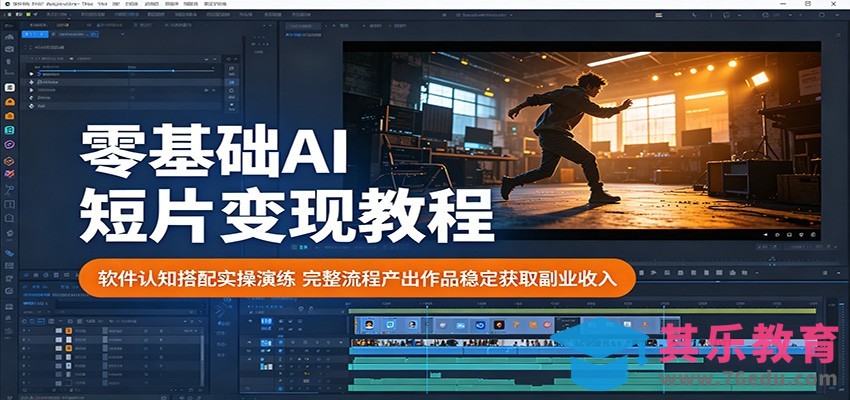The image size is (850, 400).
Task: Select the first avatar thumbnail on the timeline clip
Action: pyautogui.click(x=369, y=325)
